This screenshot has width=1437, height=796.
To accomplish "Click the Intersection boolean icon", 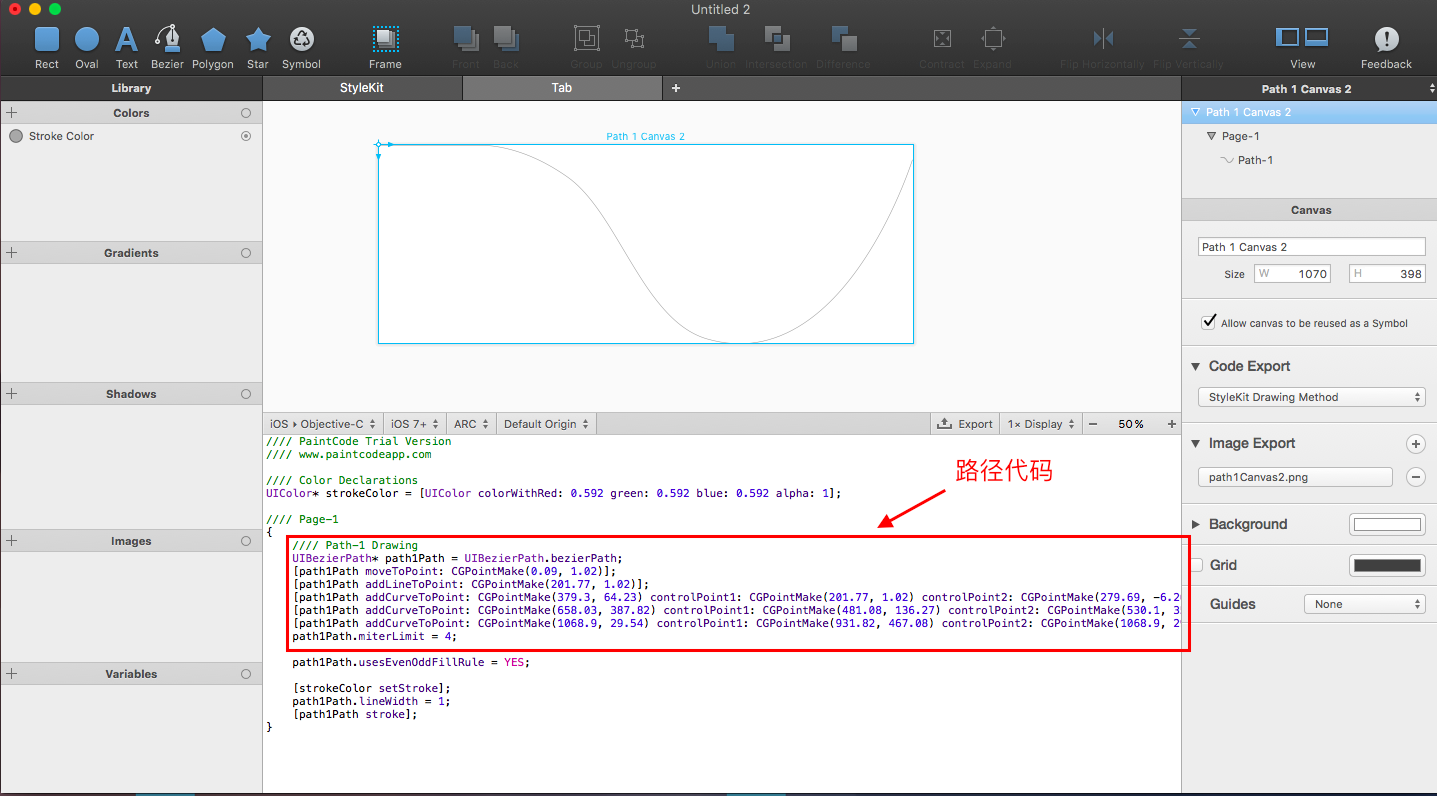I will 776,39.
